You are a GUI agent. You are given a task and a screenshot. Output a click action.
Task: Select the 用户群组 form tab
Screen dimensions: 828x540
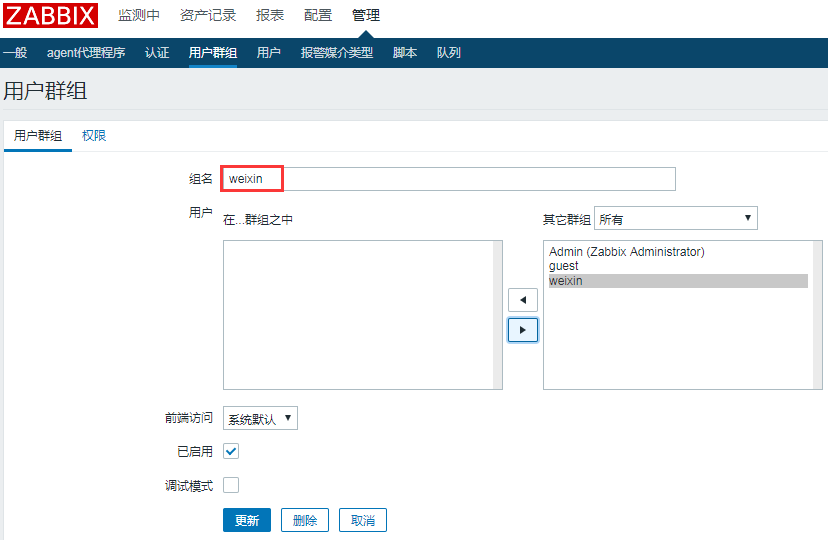click(38, 136)
